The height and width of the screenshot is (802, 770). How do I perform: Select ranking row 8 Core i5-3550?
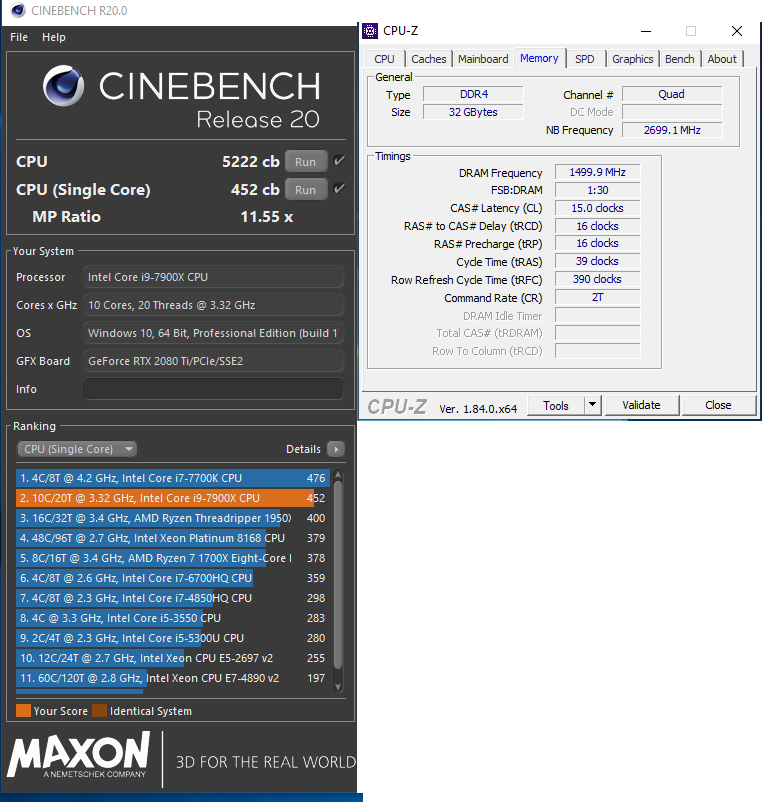click(x=173, y=618)
